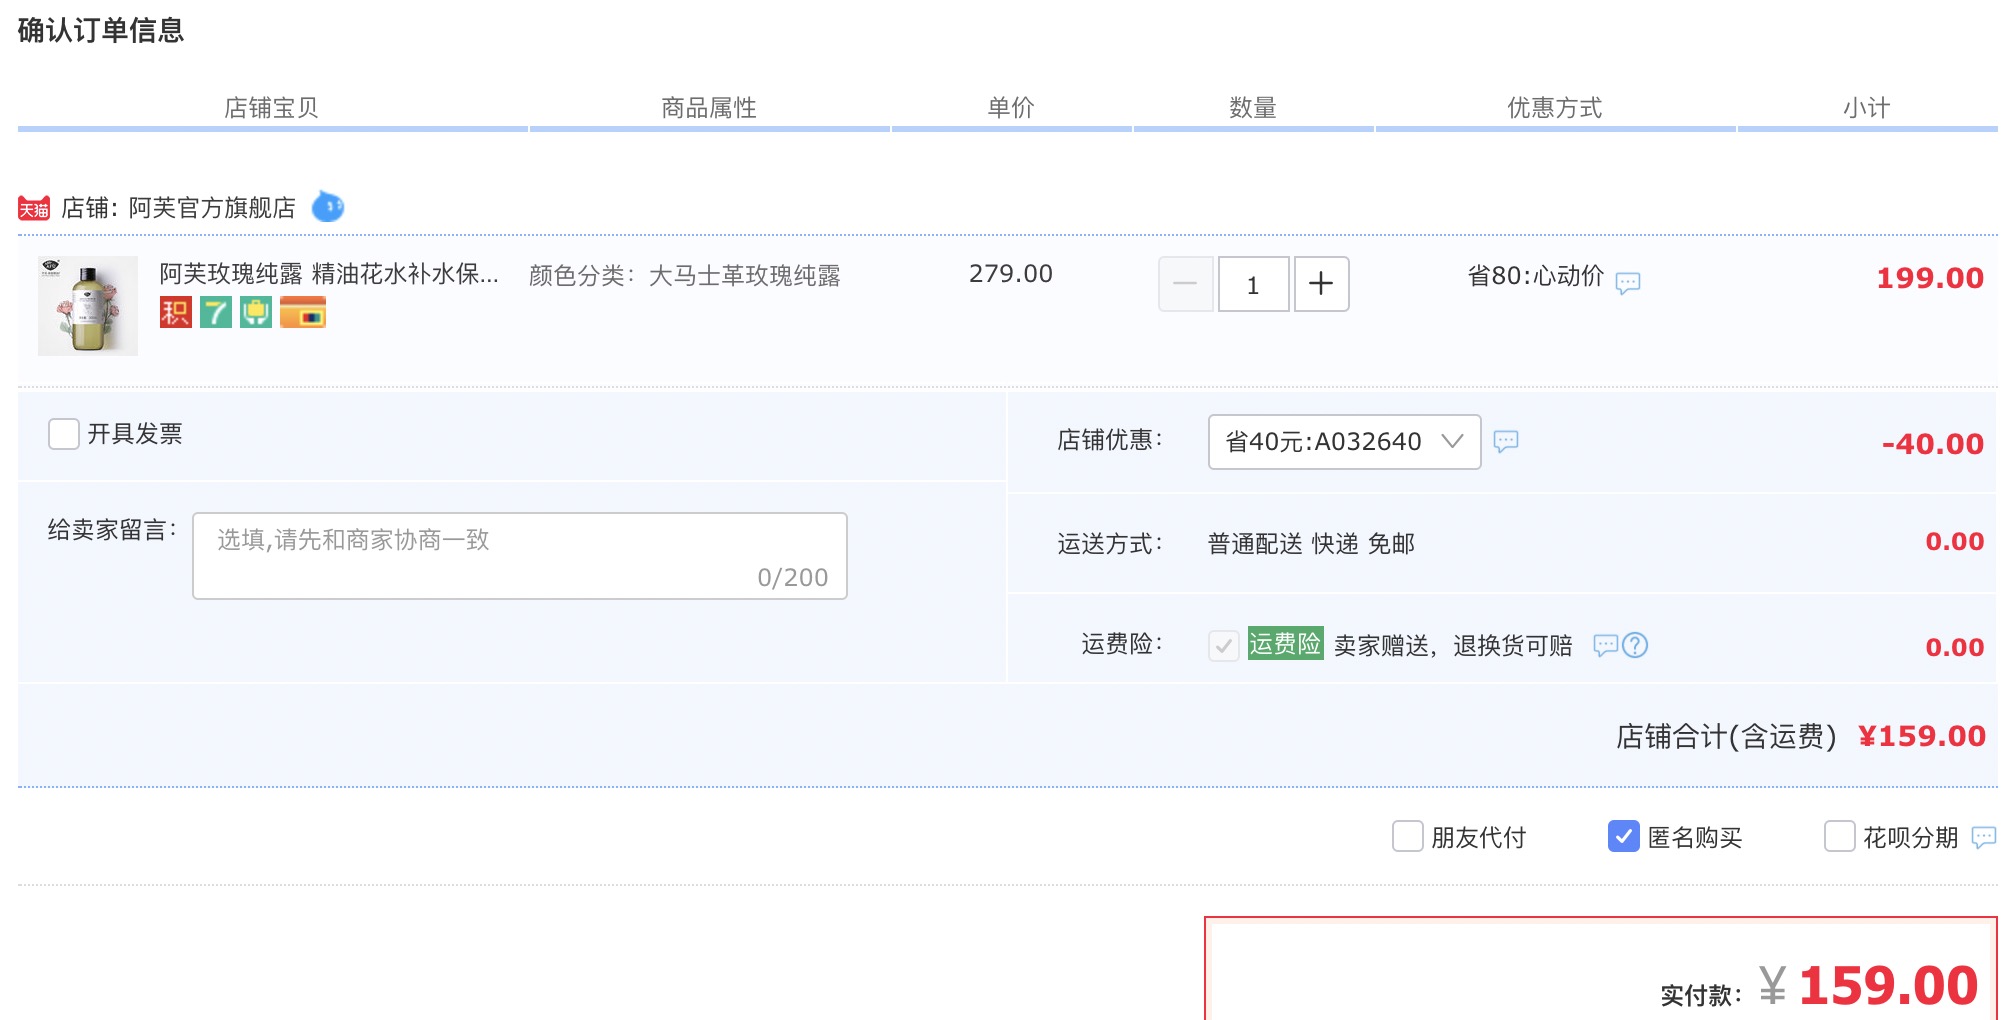Increase quantity with the plus button
Image resolution: width=2016 pixels, height=1020 pixels.
click(x=1322, y=284)
